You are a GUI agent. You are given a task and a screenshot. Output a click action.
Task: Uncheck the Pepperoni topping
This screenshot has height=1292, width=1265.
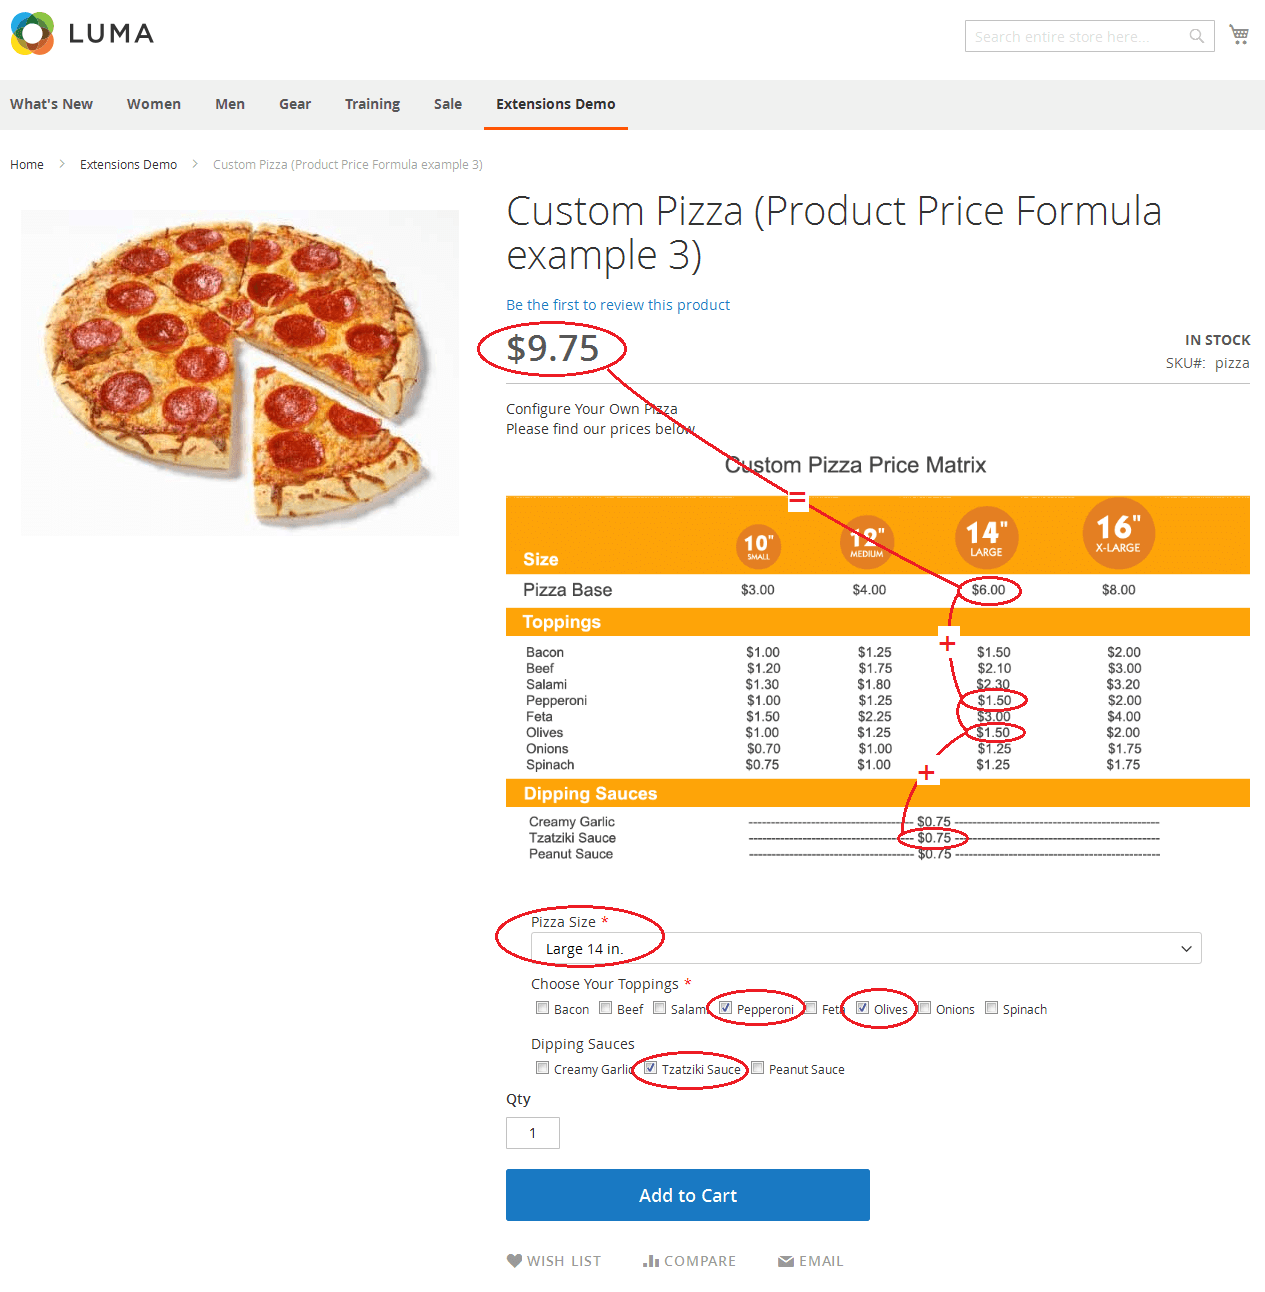(x=726, y=1008)
